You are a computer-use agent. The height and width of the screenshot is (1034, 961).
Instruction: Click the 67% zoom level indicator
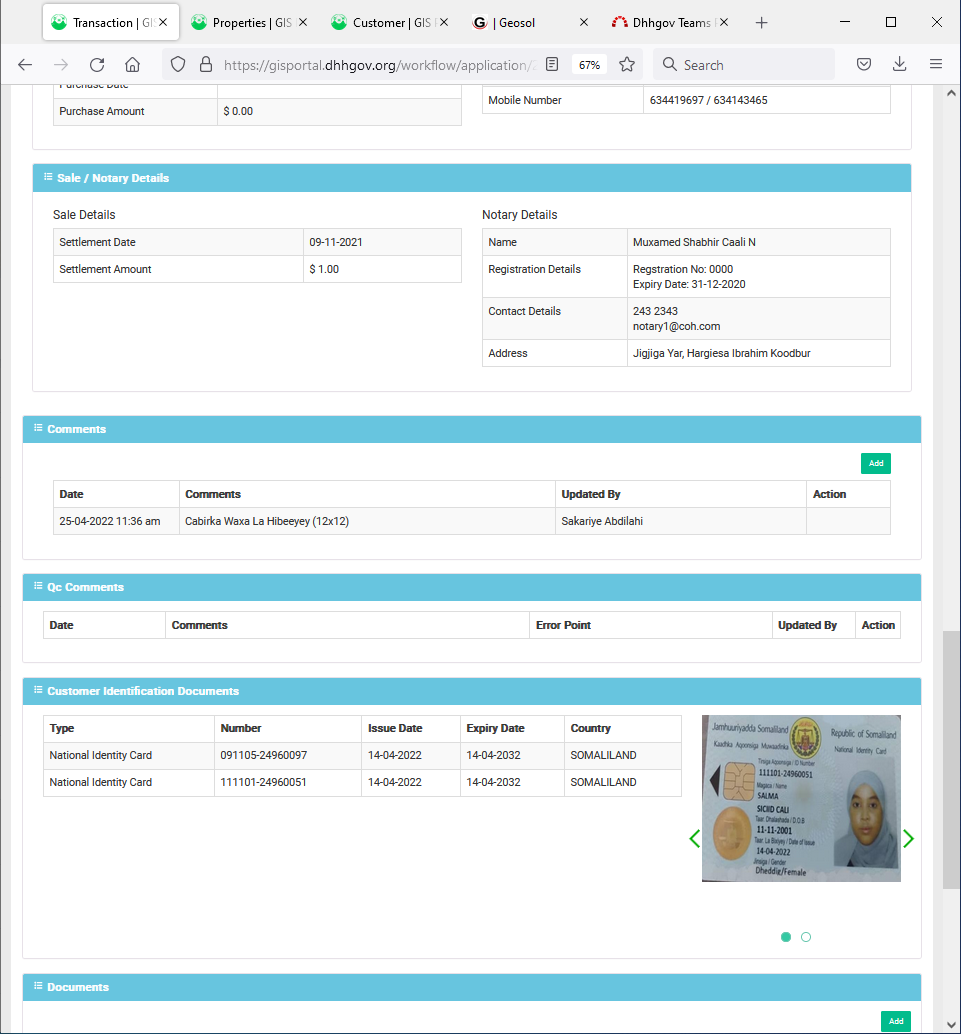(589, 65)
